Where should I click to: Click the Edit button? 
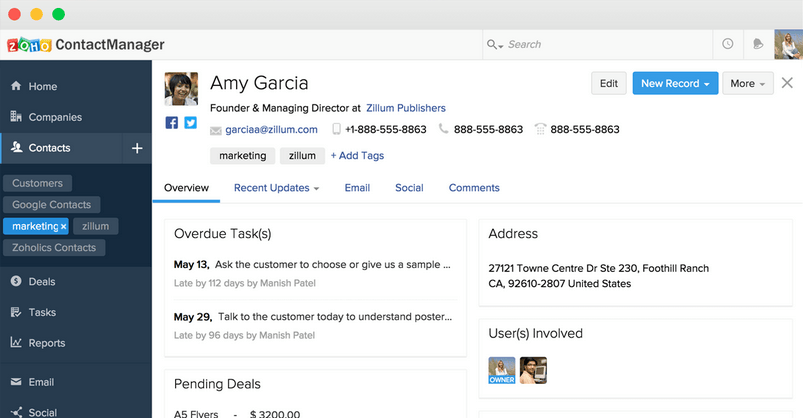[608, 84]
